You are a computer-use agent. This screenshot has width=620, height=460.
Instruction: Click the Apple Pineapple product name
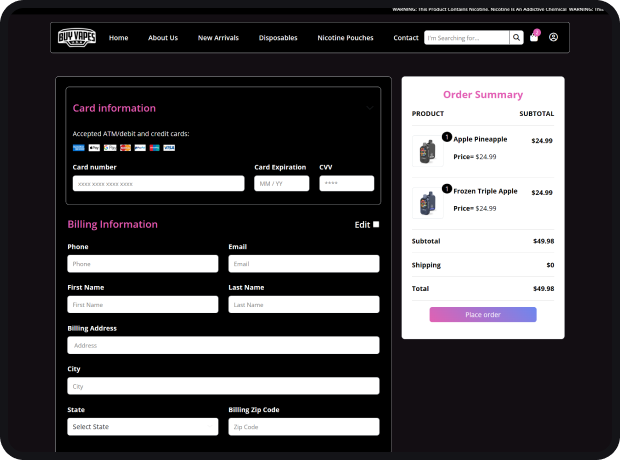[x=480, y=139]
